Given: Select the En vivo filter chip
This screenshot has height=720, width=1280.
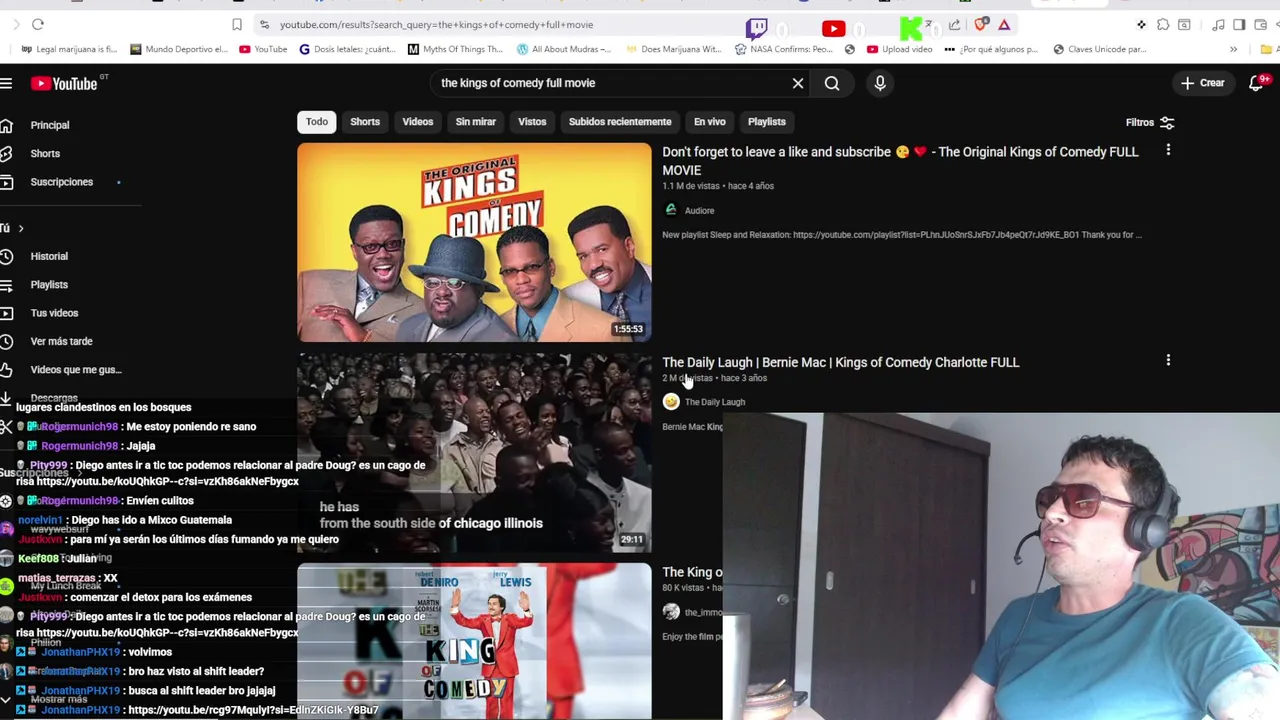Looking at the screenshot, I should [710, 122].
